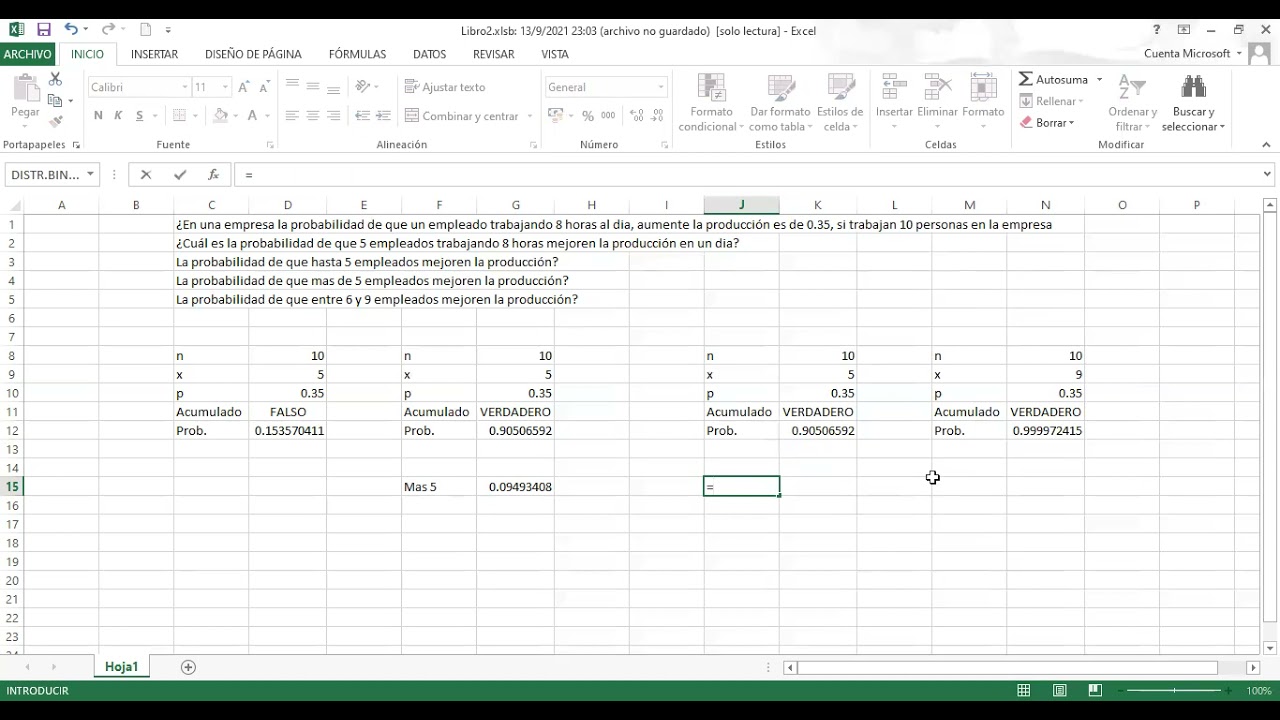Align text to the top
Viewport: 1280px width, 720px height.
(292, 87)
